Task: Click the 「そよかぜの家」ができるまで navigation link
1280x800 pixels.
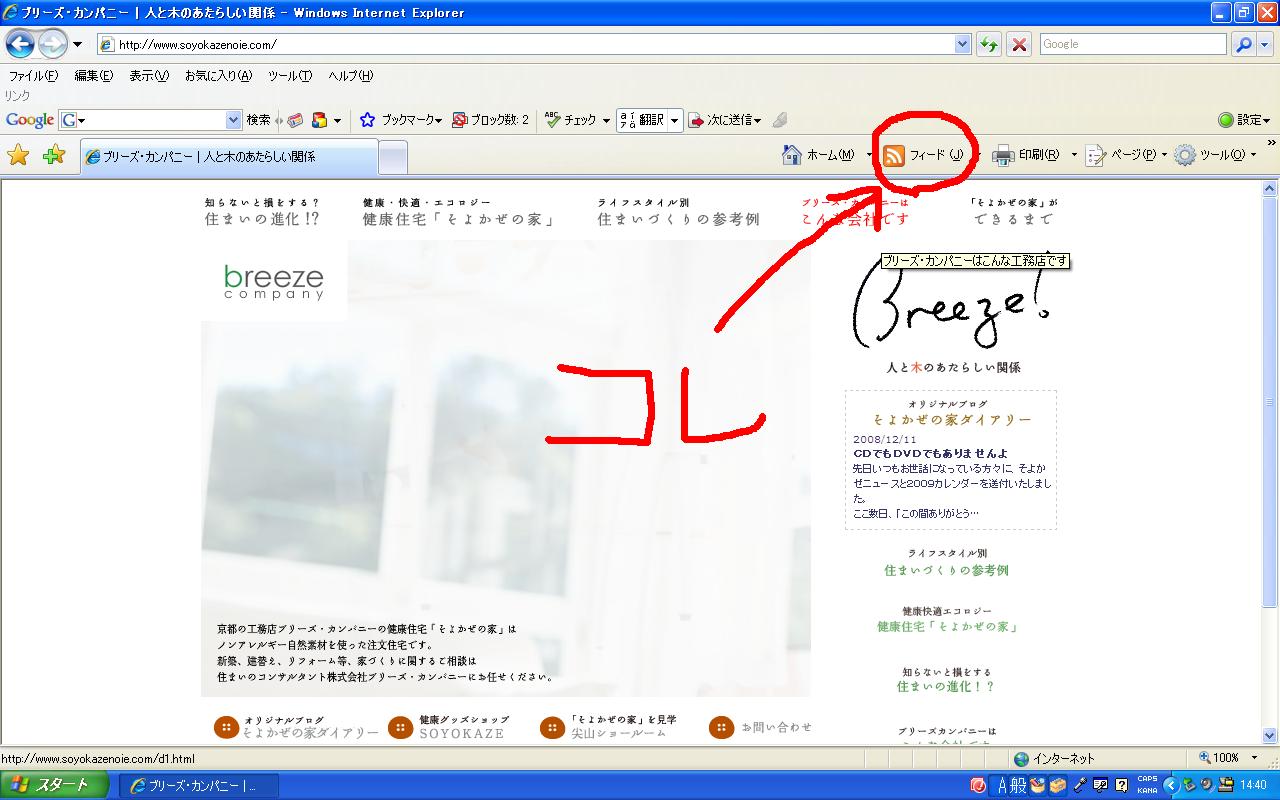Action: point(1013,212)
